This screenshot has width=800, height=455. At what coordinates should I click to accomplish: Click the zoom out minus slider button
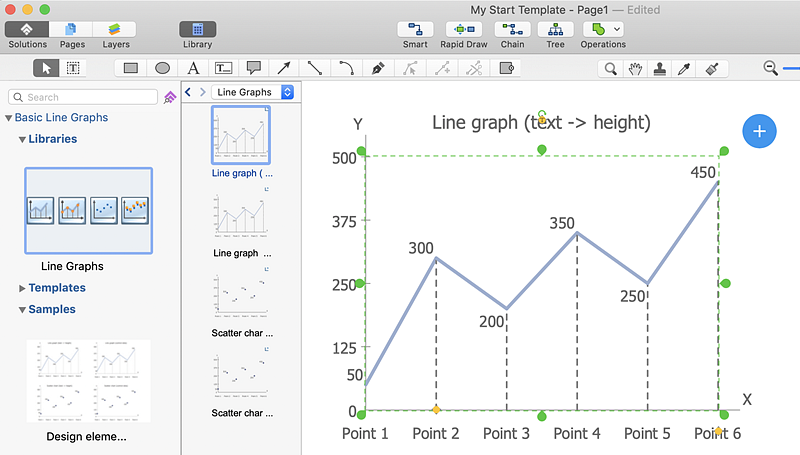click(770, 68)
